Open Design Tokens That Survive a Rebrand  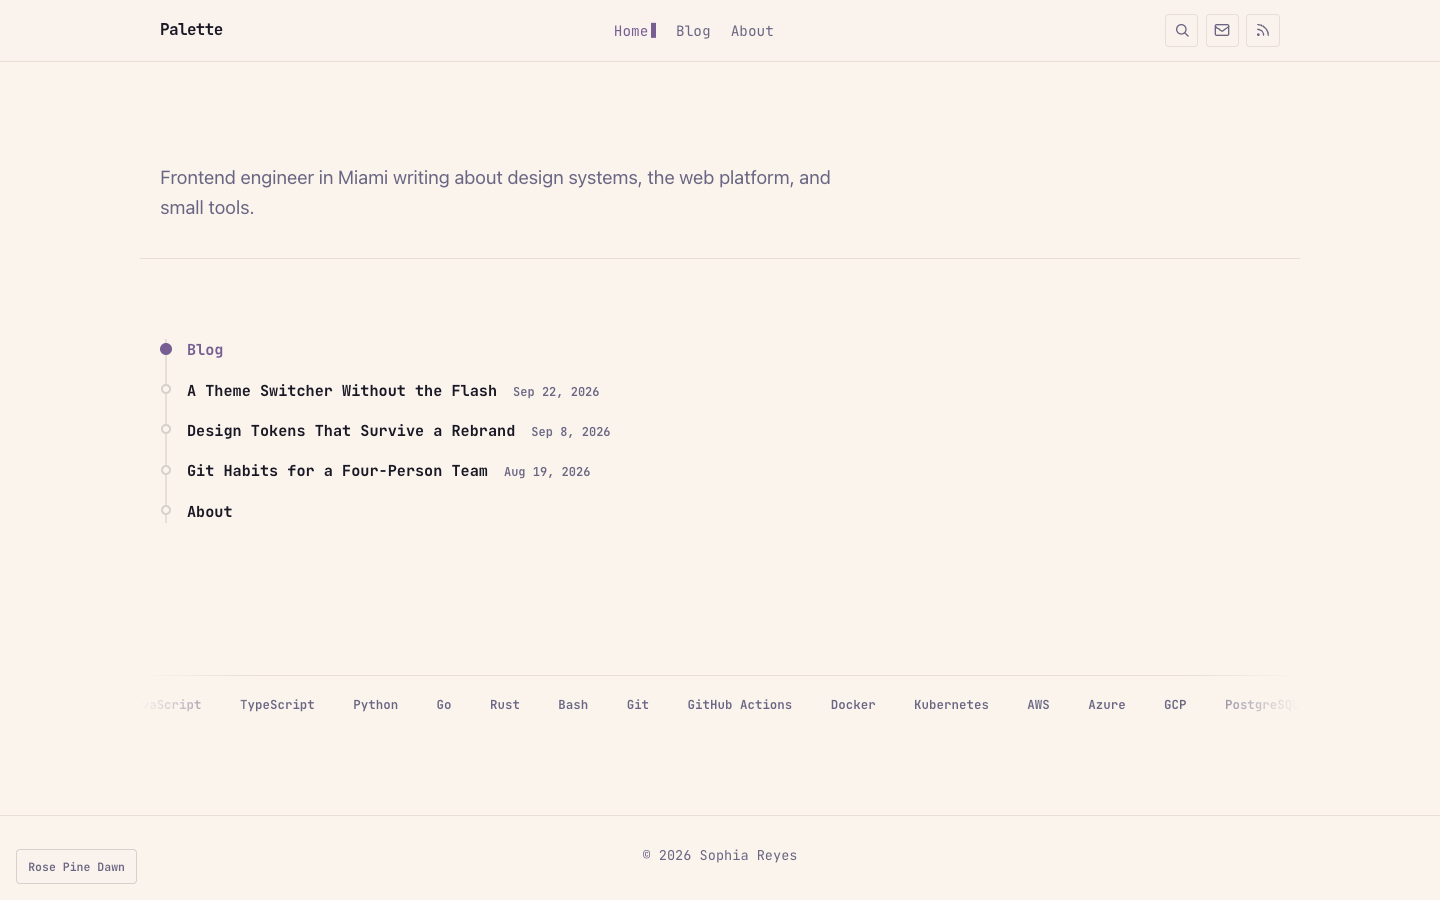[x=351, y=431]
